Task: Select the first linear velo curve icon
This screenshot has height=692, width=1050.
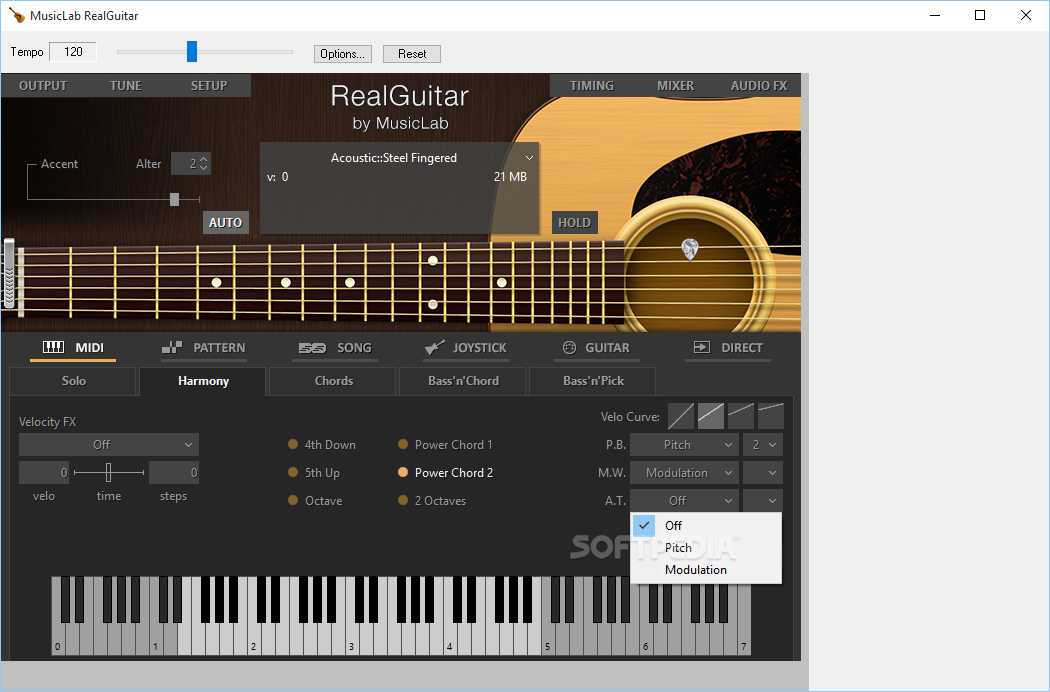Action: click(680, 416)
